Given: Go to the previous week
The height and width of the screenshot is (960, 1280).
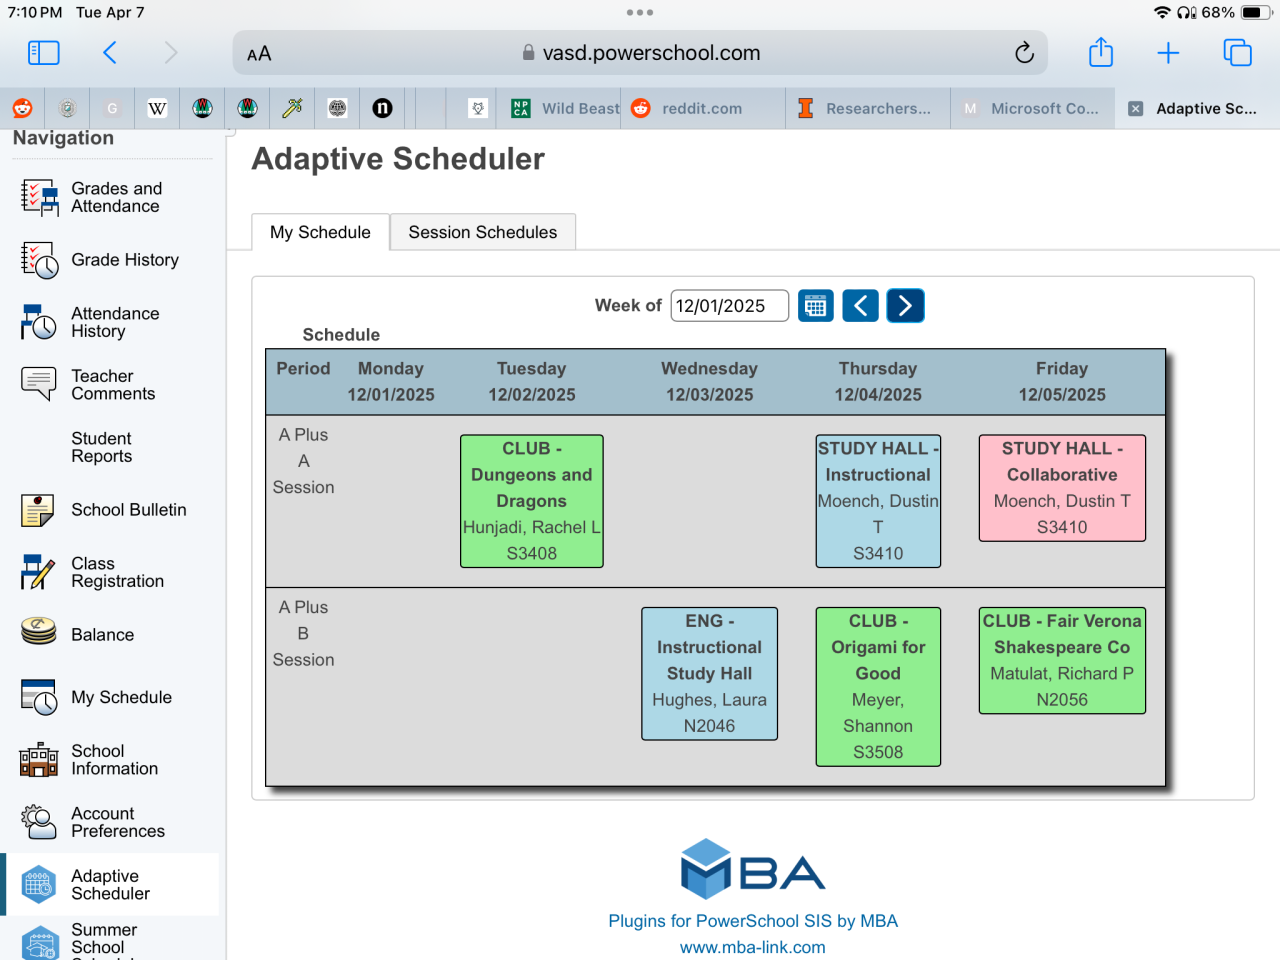Looking at the screenshot, I should pos(860,306).
